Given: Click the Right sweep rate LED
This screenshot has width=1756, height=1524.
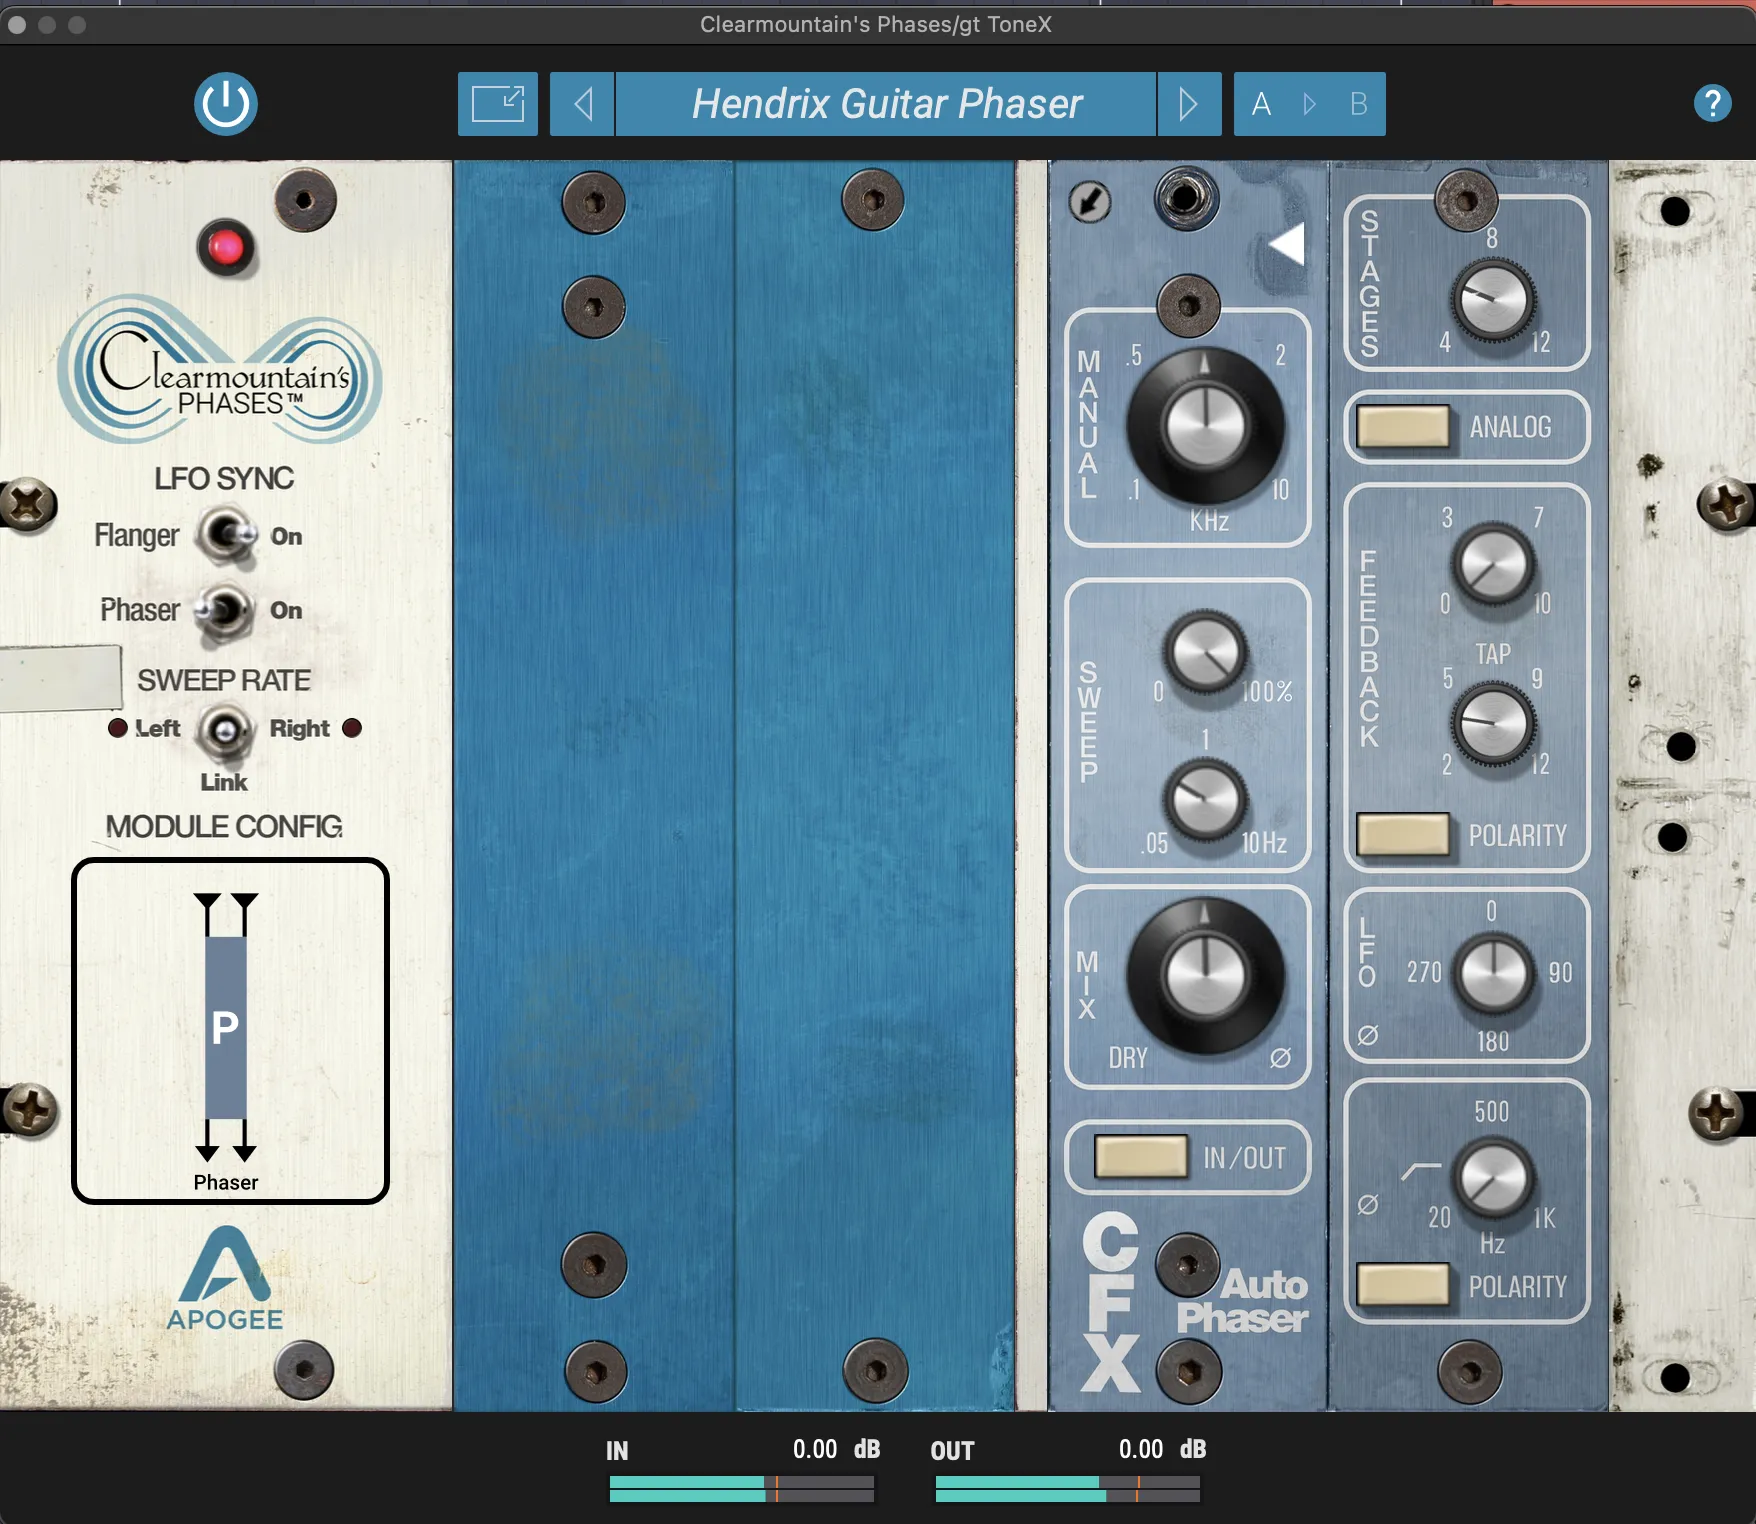Looking at the screenshot, I should [x=352, y=728].
